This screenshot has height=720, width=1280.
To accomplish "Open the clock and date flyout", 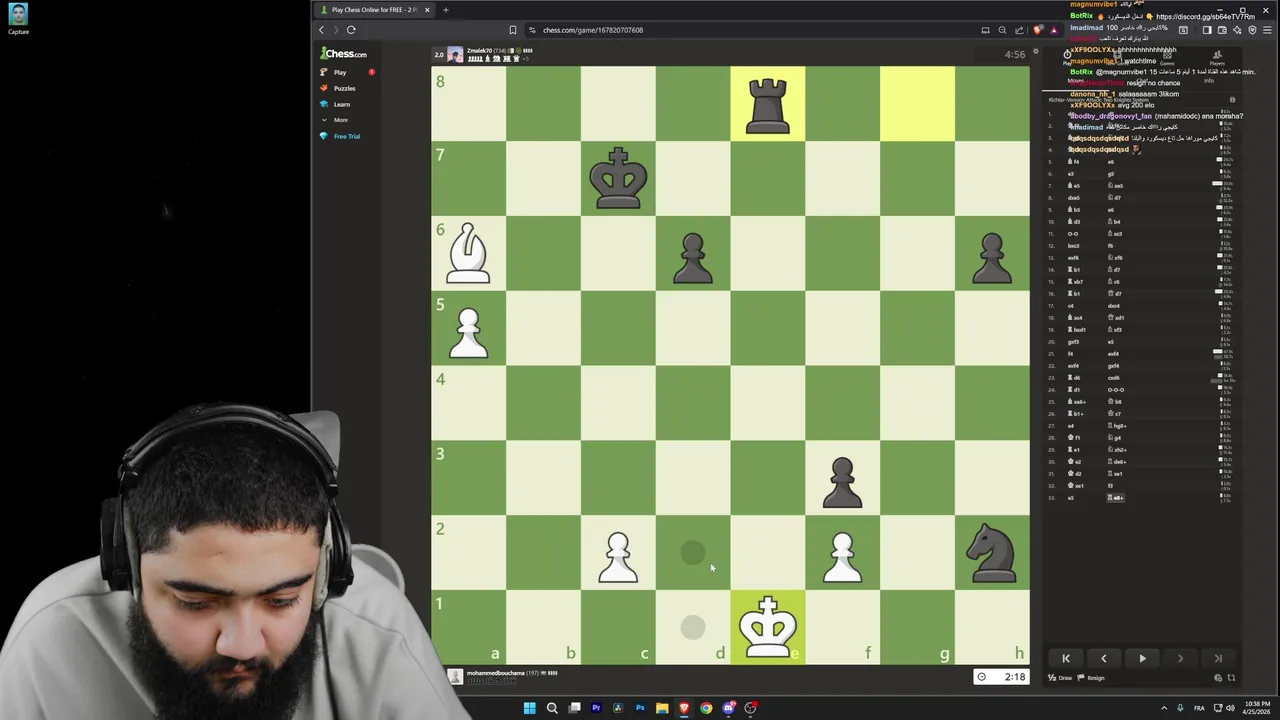I will 1257,708.
